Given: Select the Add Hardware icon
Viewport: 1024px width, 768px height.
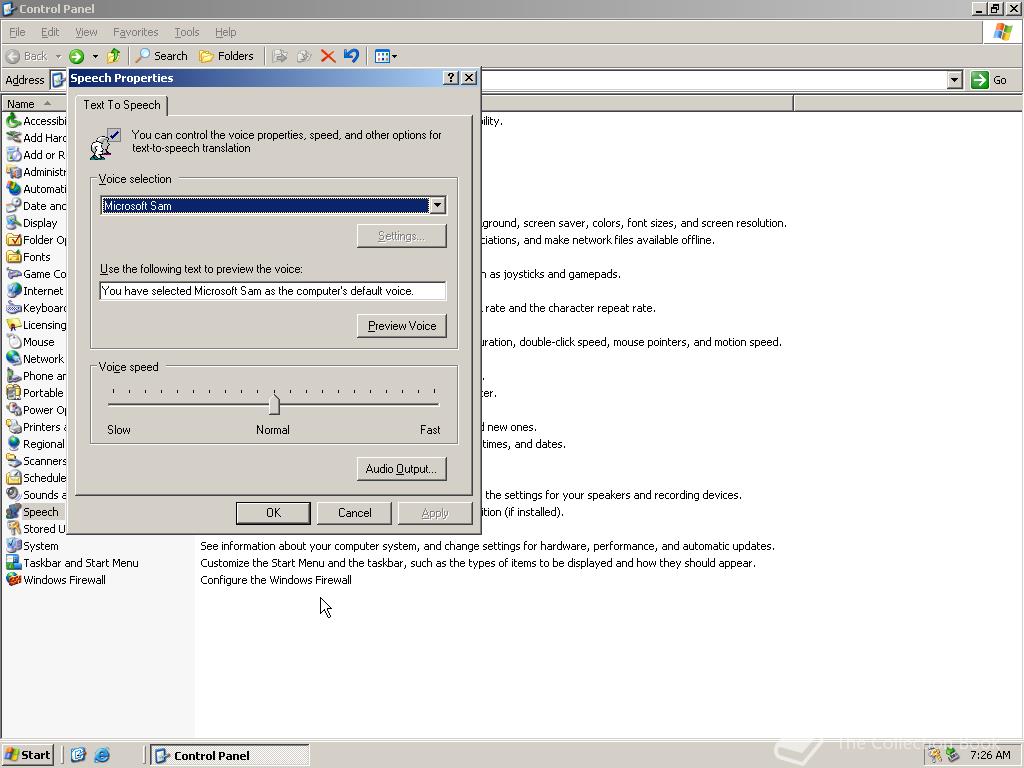Looking at the screenshot, I should pyautogui.click(x=13, y=138).
